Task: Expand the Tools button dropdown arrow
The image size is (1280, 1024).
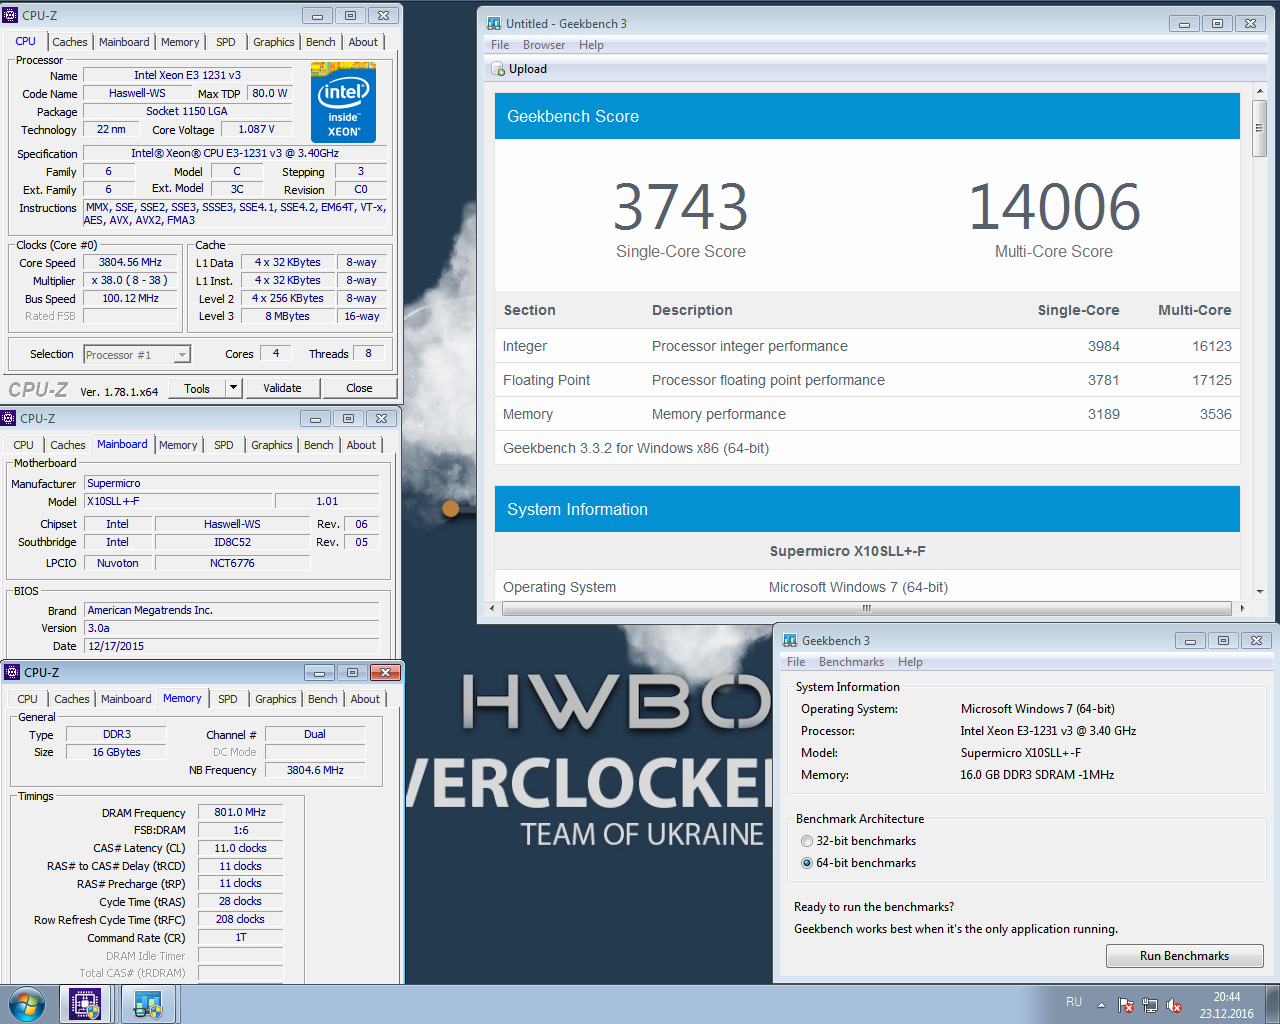Action: pos(233,388)
